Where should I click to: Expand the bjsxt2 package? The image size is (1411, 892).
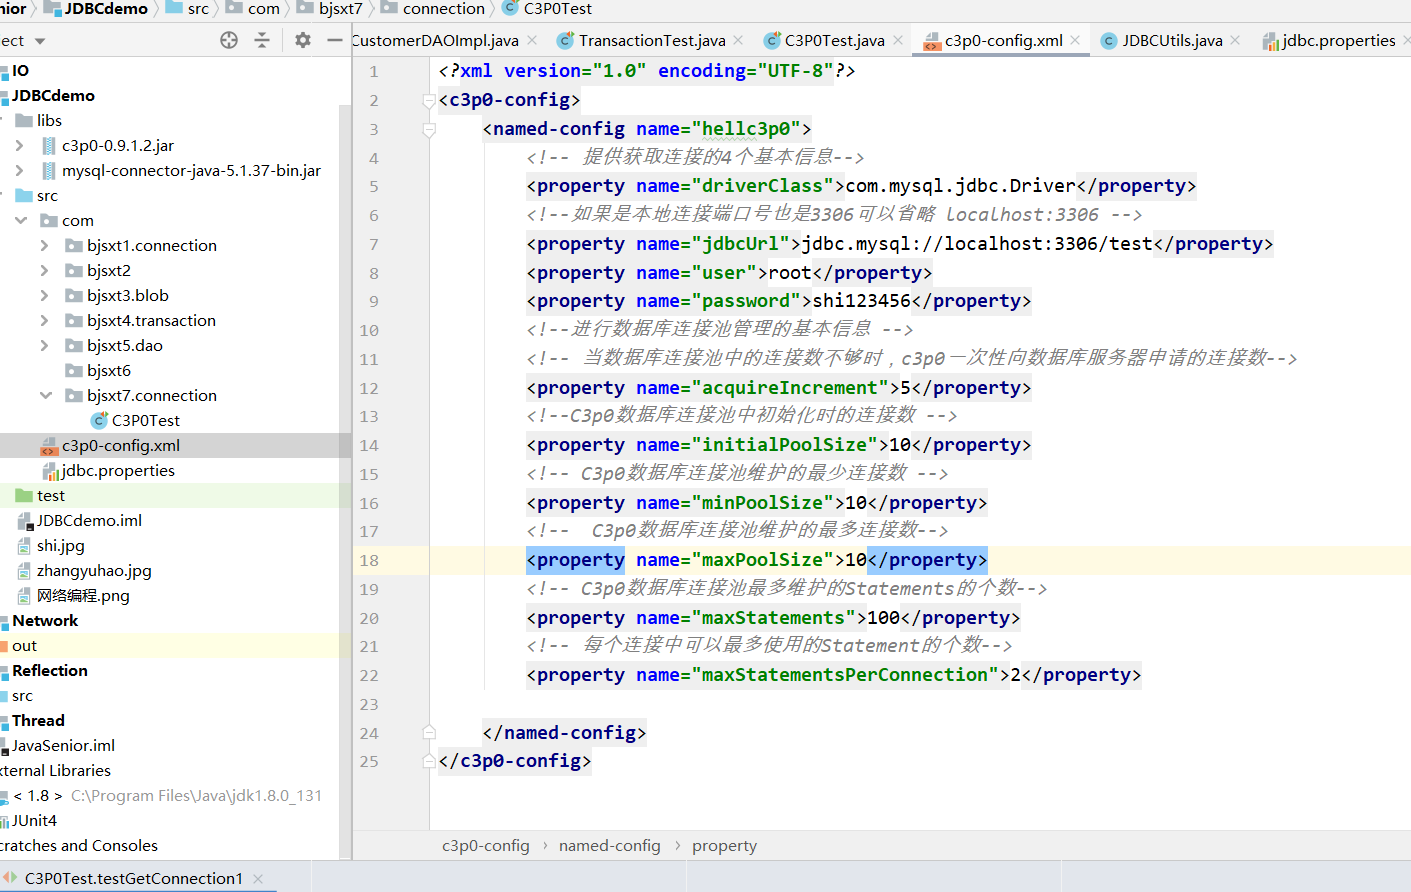[x=44, y=270]
